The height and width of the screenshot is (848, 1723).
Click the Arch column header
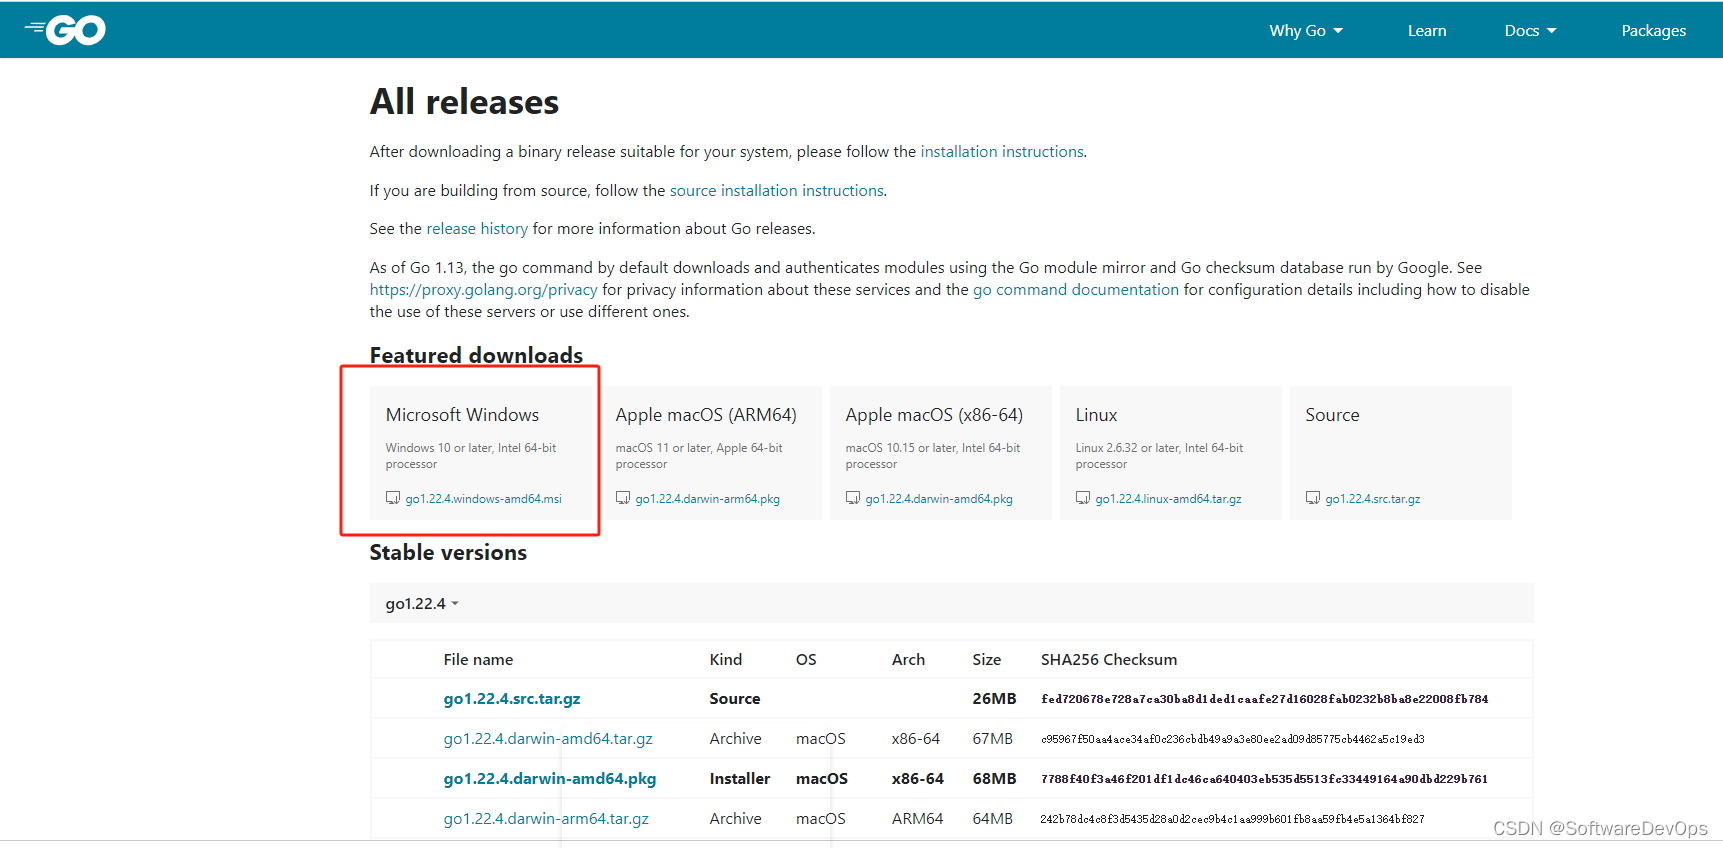[x=908, y=660]
